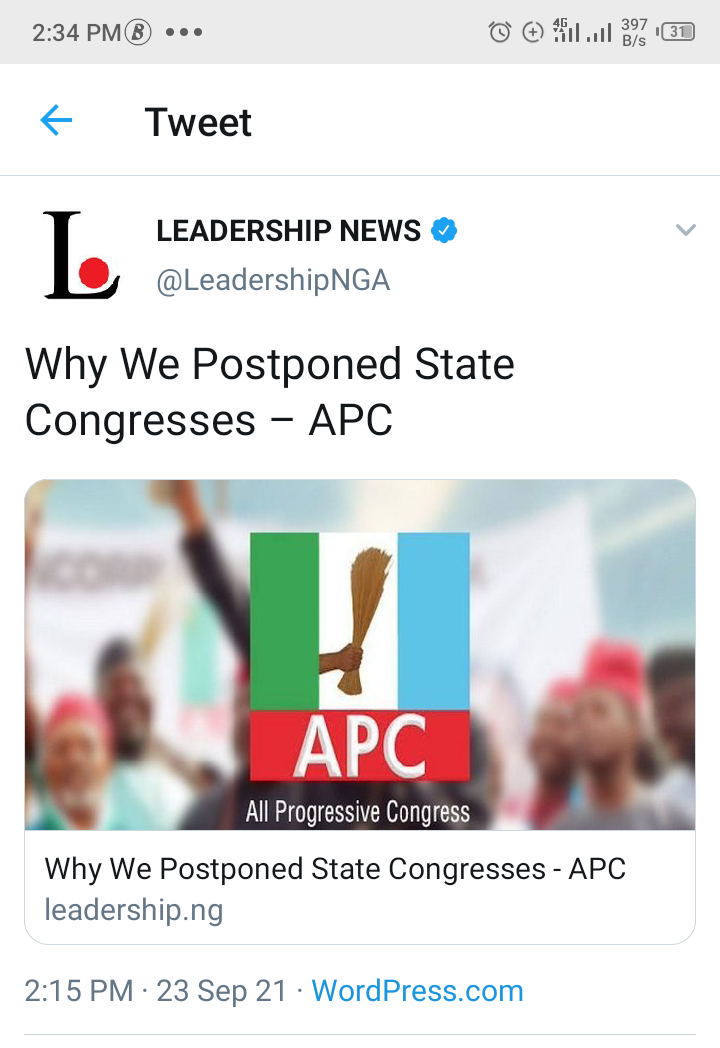Screen dimensions: 720x1048
Task: Tap the 4G signal strength icon
Action: 567,31
